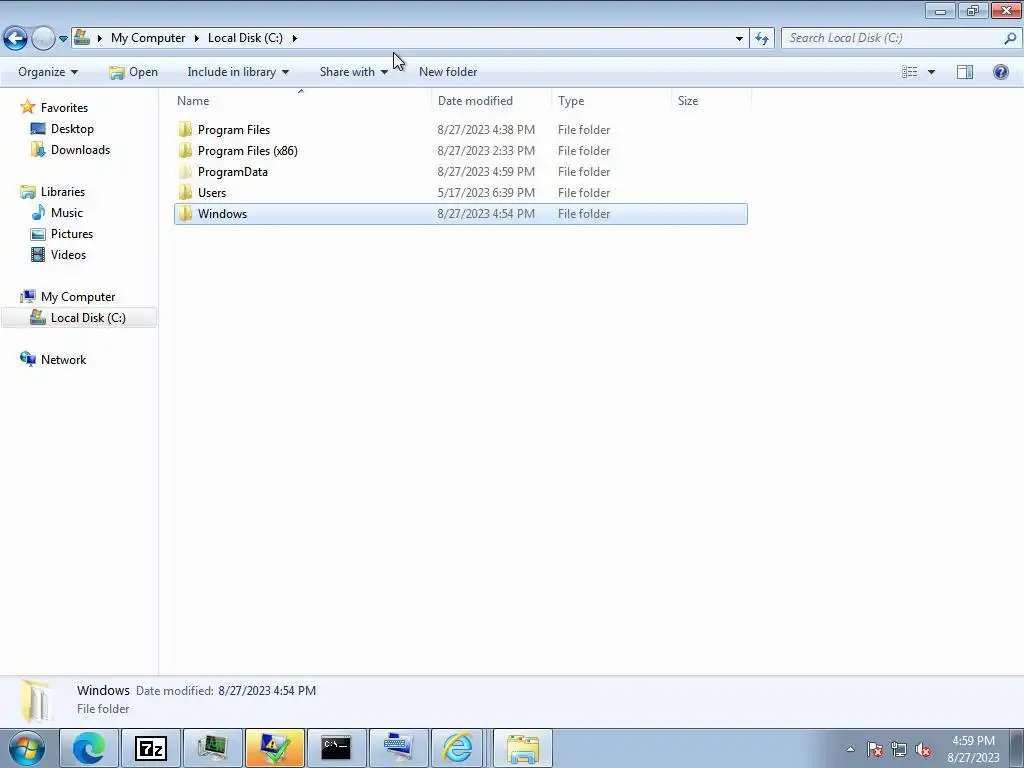Click the Help question mark icon
This screenshot has width=1024, height=768.
tap(1000, 72)
